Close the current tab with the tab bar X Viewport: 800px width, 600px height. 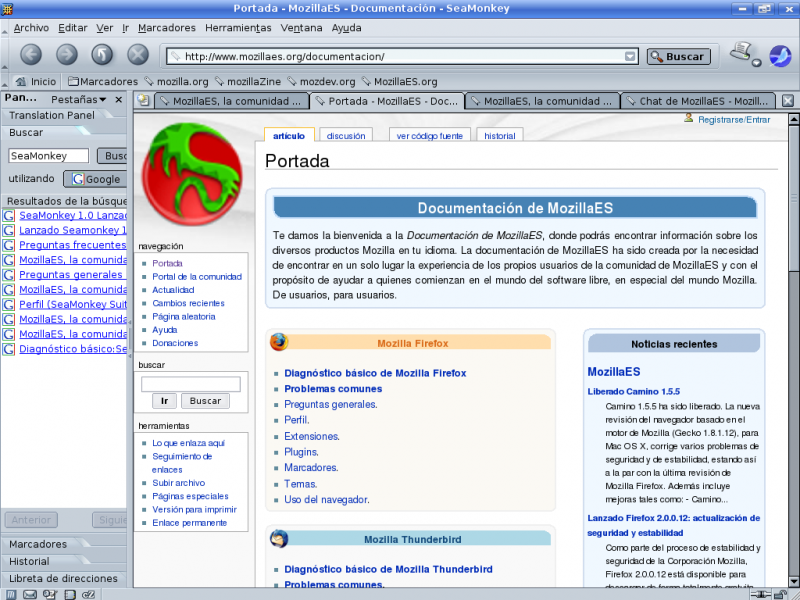click(788, 101)
